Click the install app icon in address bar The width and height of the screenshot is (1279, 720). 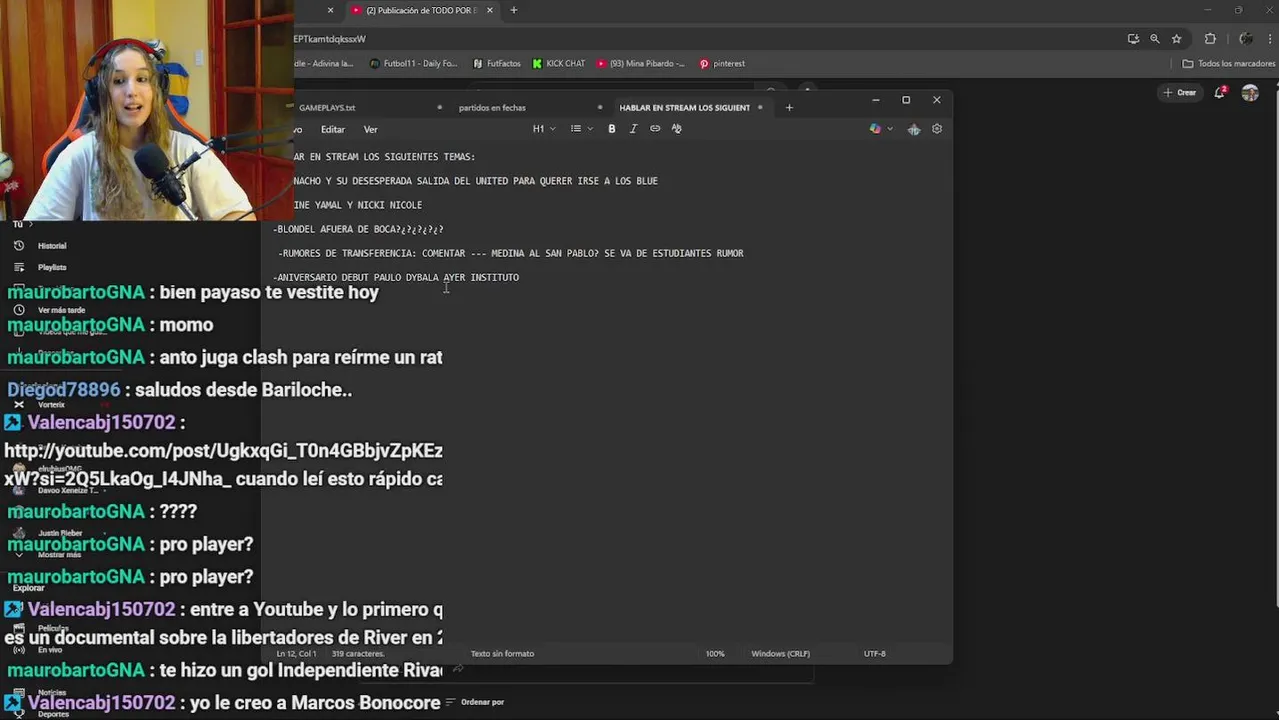point(1133,39)
